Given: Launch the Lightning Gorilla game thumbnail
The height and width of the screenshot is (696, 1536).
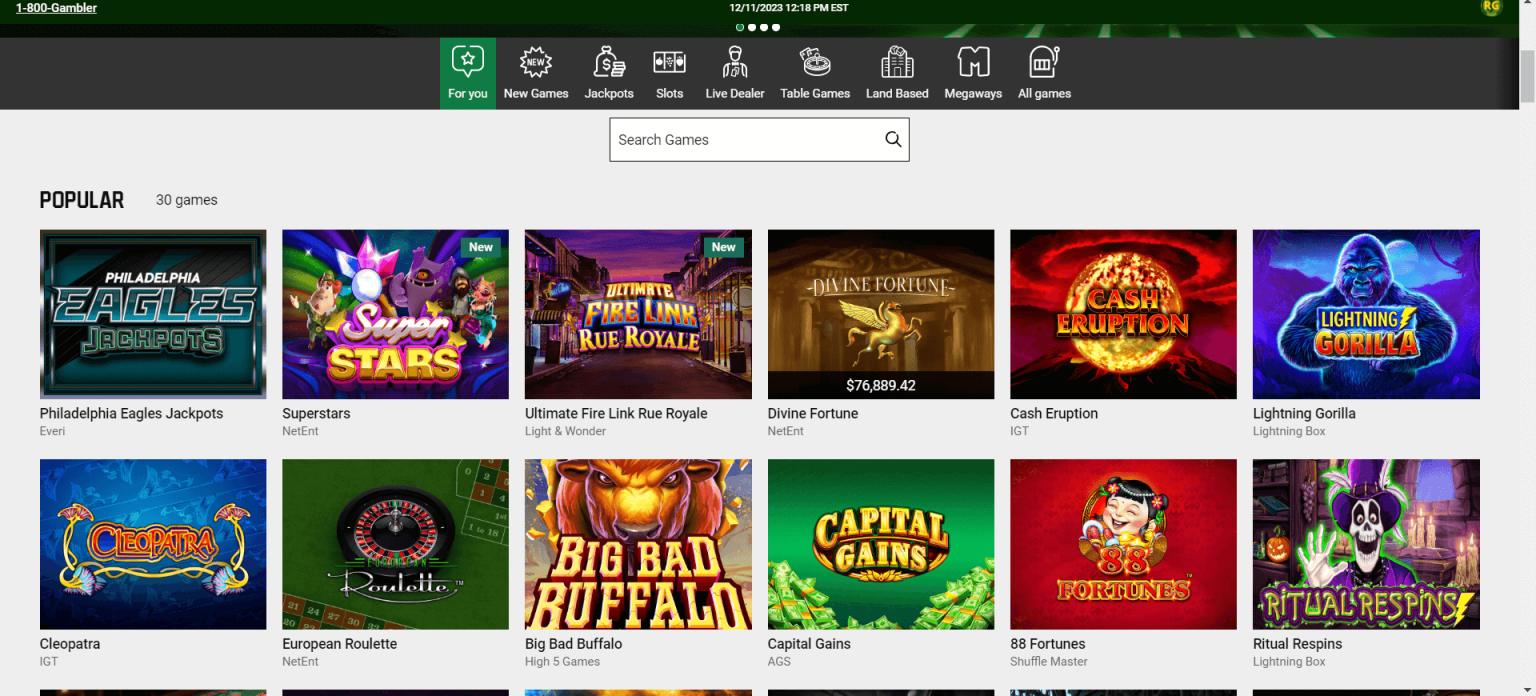Looking at the screenshot, I should click(1366, 314).
